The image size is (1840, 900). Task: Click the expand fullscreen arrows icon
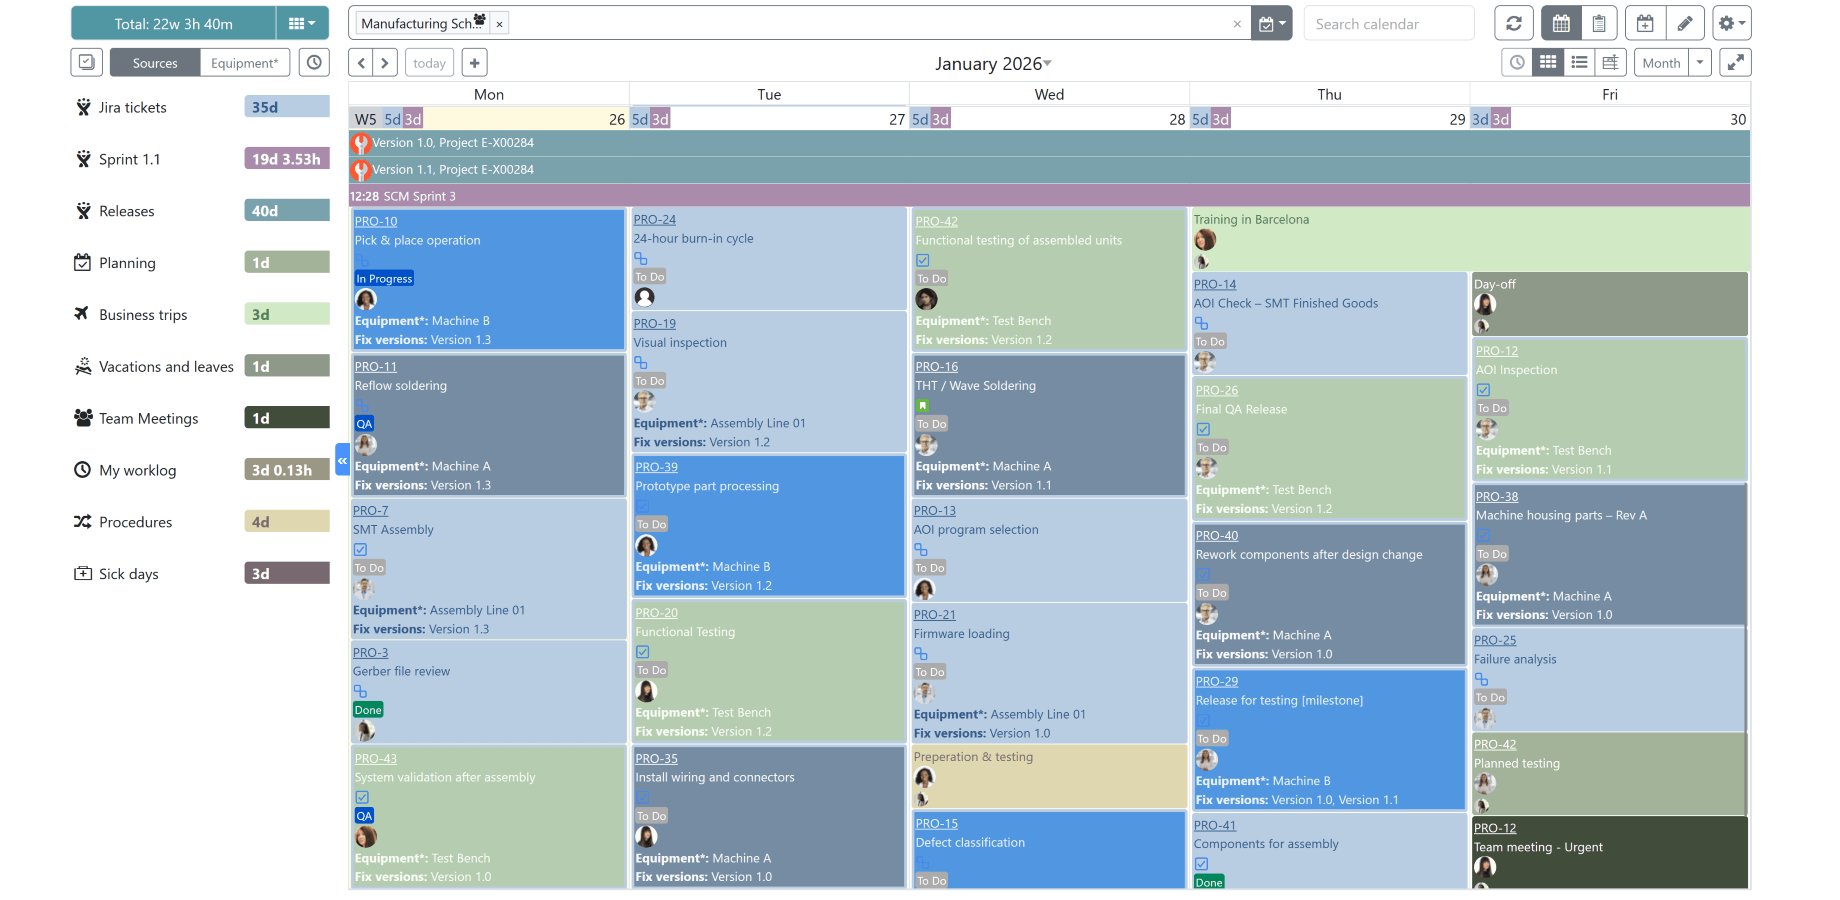click(1735, 62)
